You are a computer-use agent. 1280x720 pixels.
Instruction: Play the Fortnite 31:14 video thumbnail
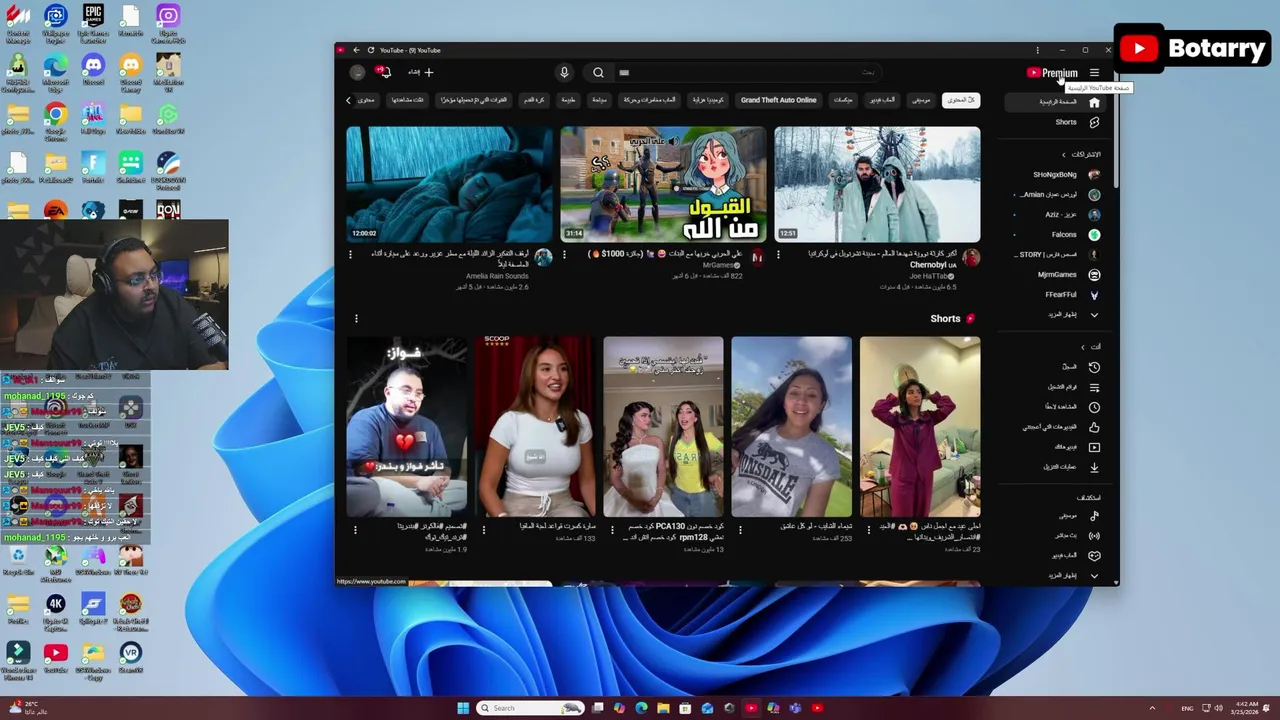pos(663,184)
